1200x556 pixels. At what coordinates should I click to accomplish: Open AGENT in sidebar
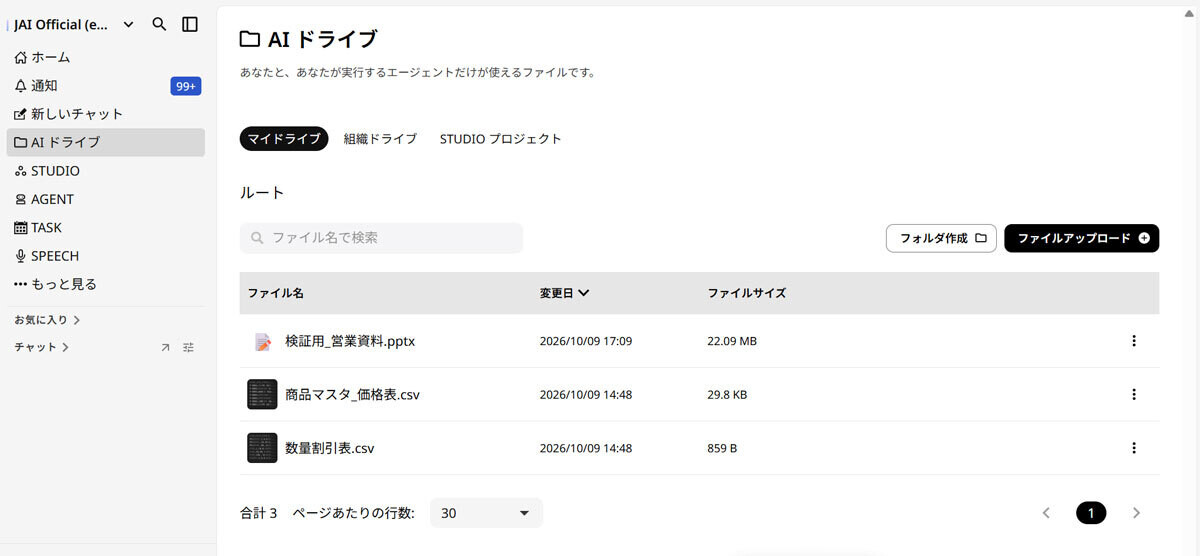(x=105, y=199)
